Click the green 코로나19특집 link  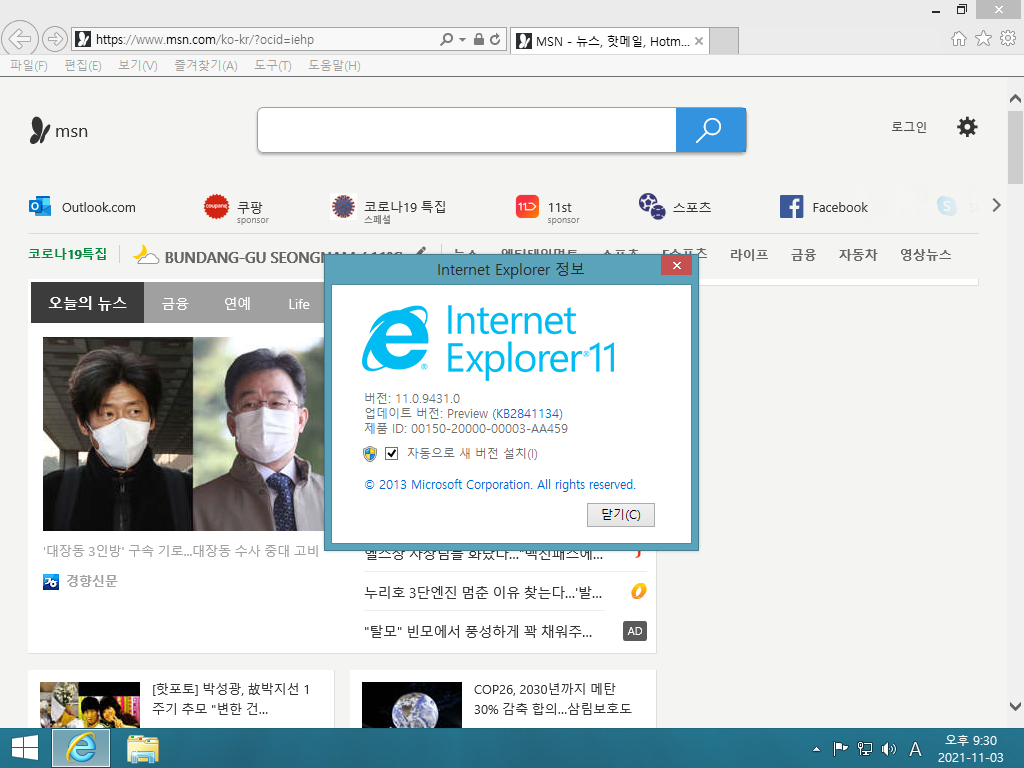[x=67, y=254]
